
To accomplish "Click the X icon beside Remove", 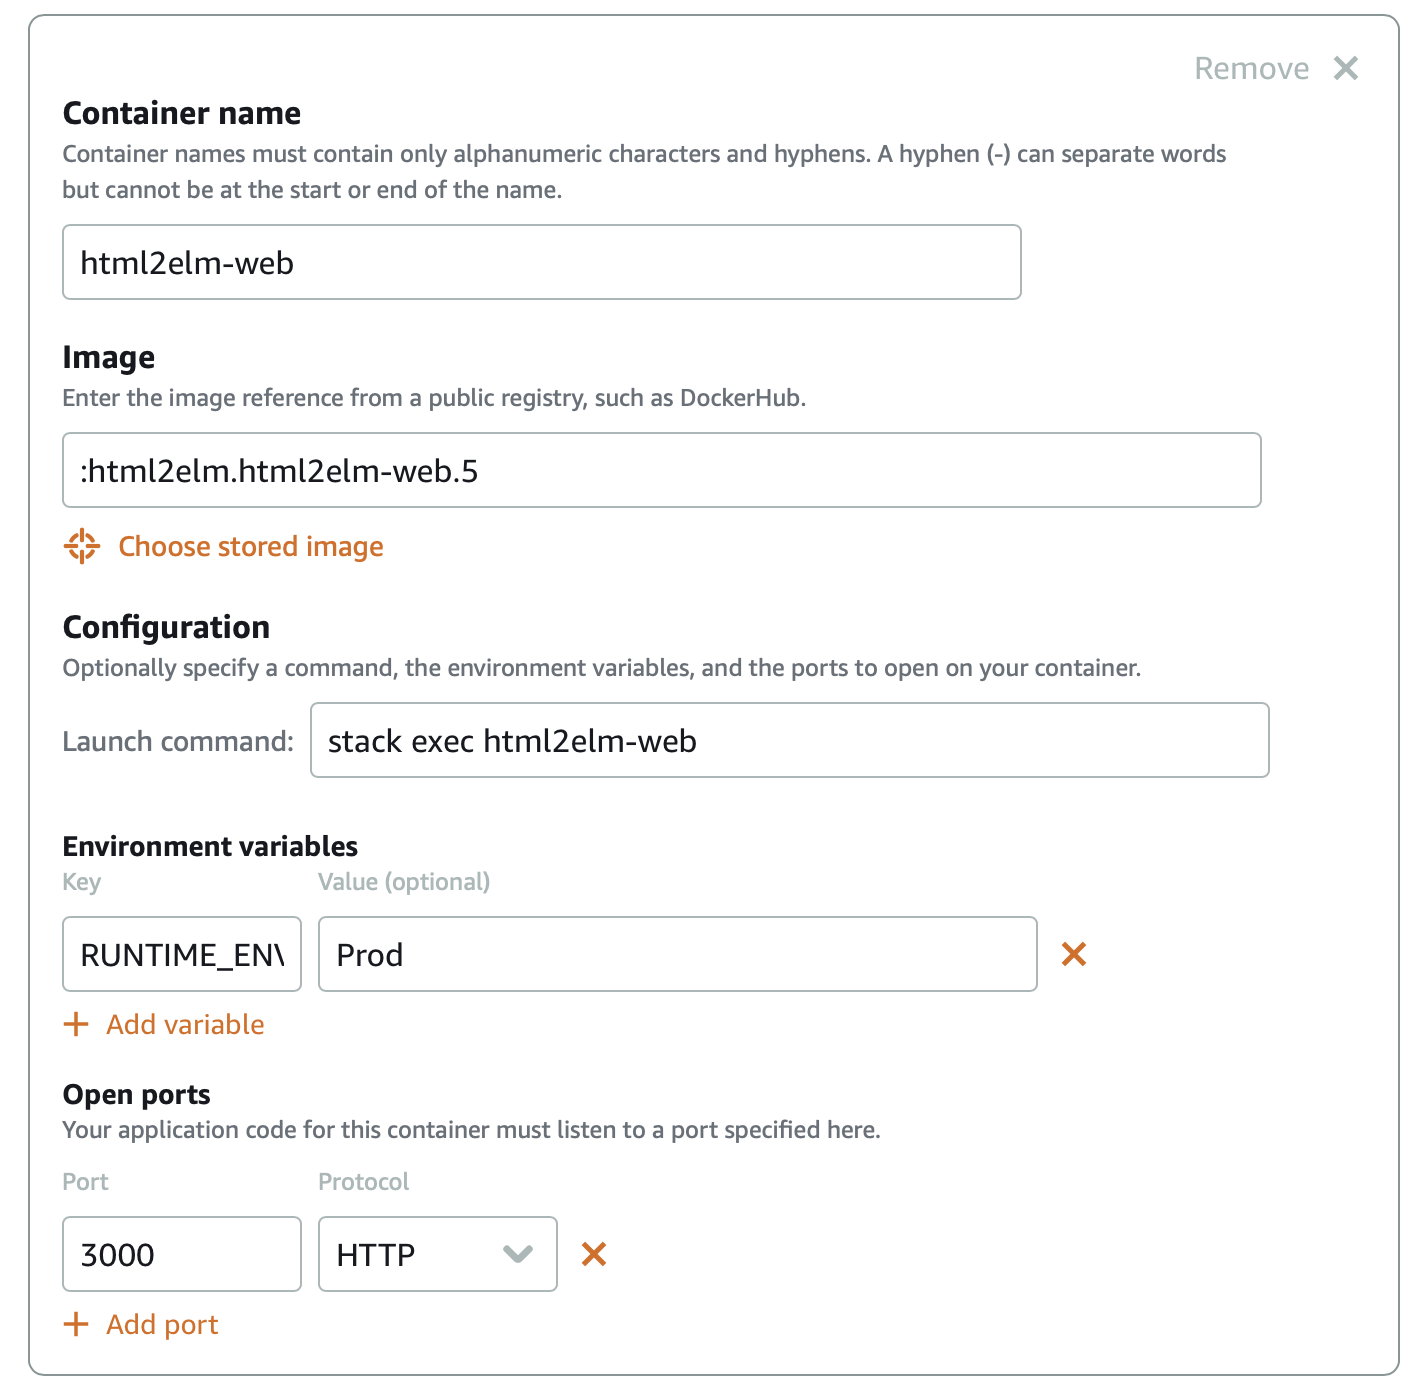I will click(1346, 68).
